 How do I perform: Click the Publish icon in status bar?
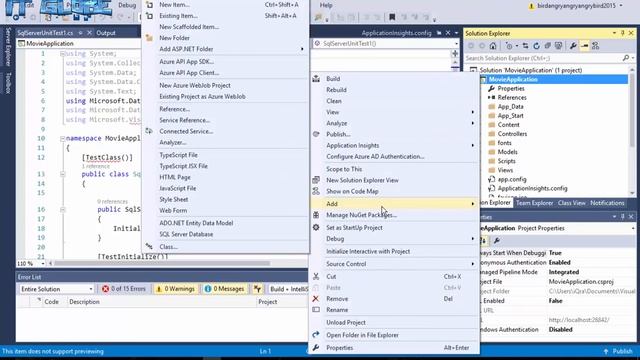[x=606, y=351]
